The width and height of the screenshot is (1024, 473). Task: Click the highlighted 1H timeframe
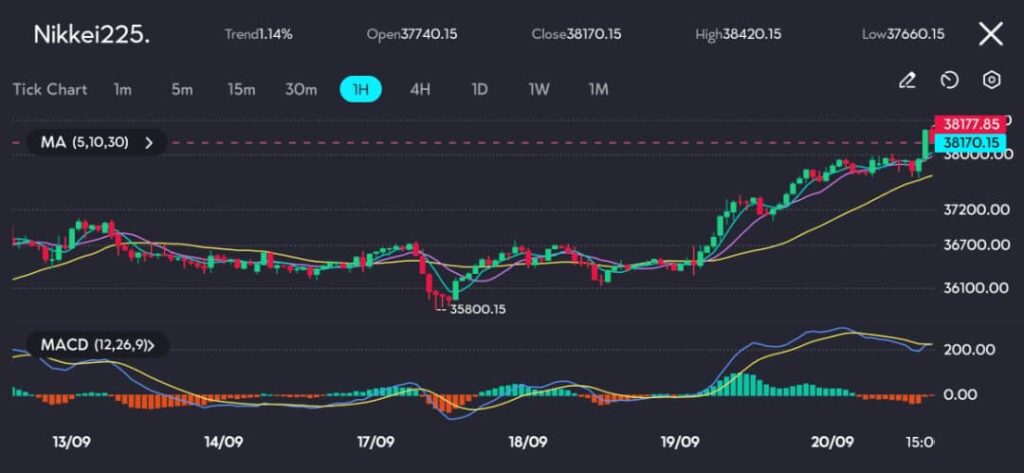tap(361, 89)
